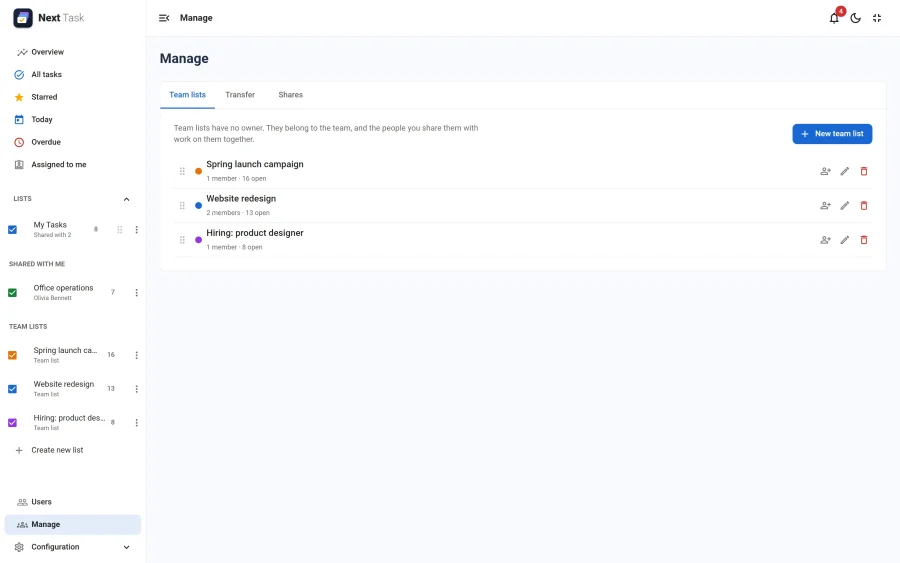Open sidebar Website redesign three-dot menu
The height and width of the screenshot is (563, 900).
137,389
